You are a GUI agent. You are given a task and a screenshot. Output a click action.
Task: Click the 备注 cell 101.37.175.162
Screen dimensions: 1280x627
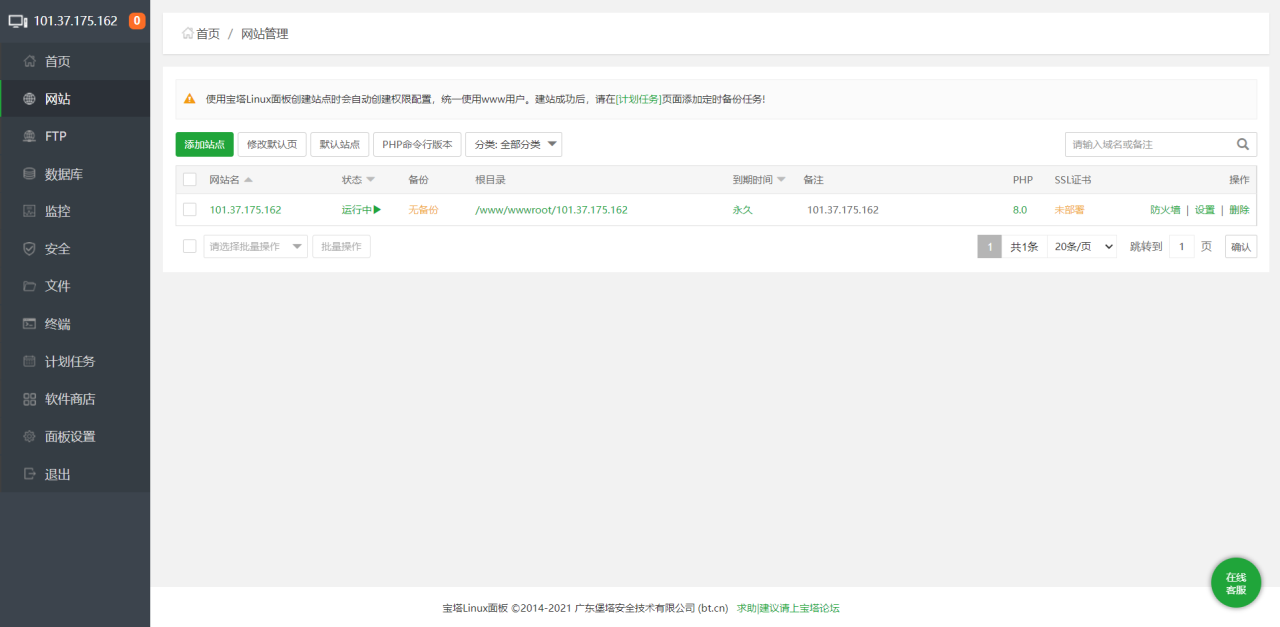(x=843, y=210)
